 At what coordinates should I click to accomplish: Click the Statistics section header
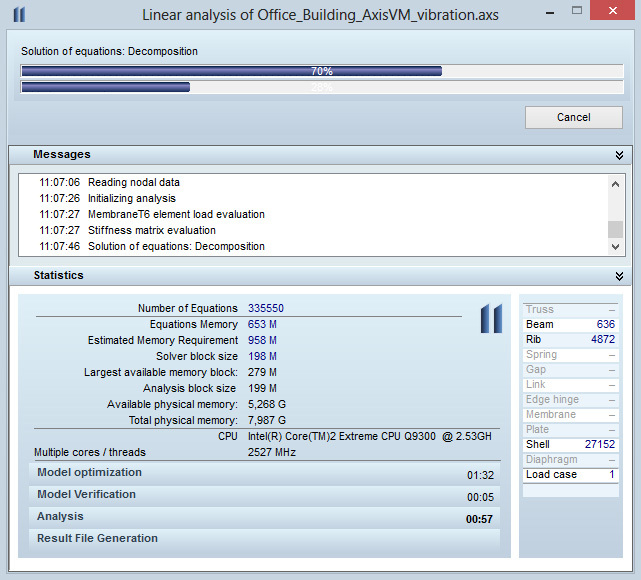[59, 275]
